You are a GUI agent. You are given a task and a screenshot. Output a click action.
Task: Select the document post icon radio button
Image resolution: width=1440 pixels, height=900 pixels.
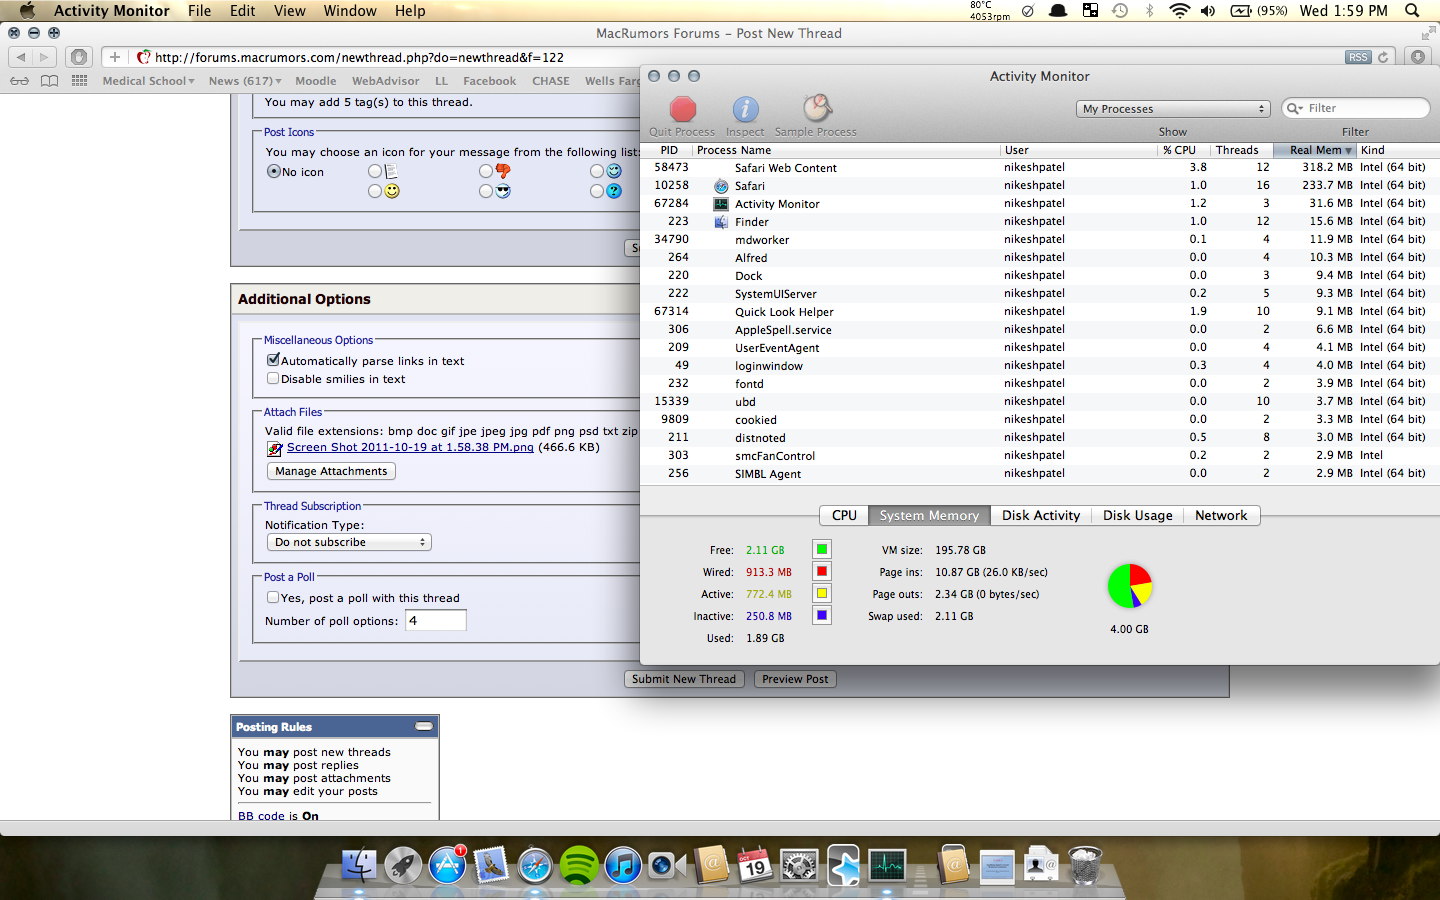point(375,171)
